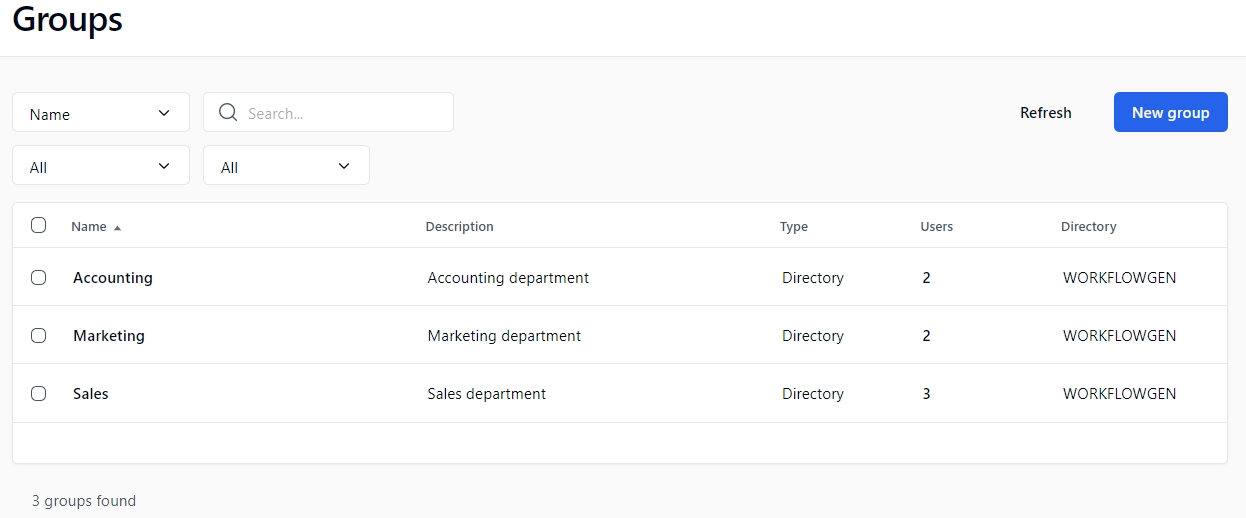Check the Marketing group checkbox
This screenshot has height=518, width=1246.
click(x=38, y=335)
